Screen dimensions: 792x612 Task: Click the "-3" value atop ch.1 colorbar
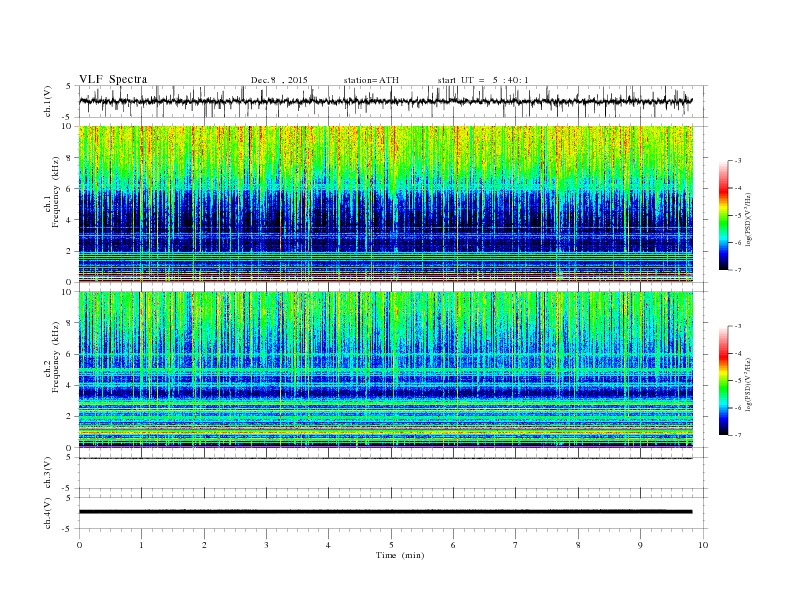coord(737,161)
